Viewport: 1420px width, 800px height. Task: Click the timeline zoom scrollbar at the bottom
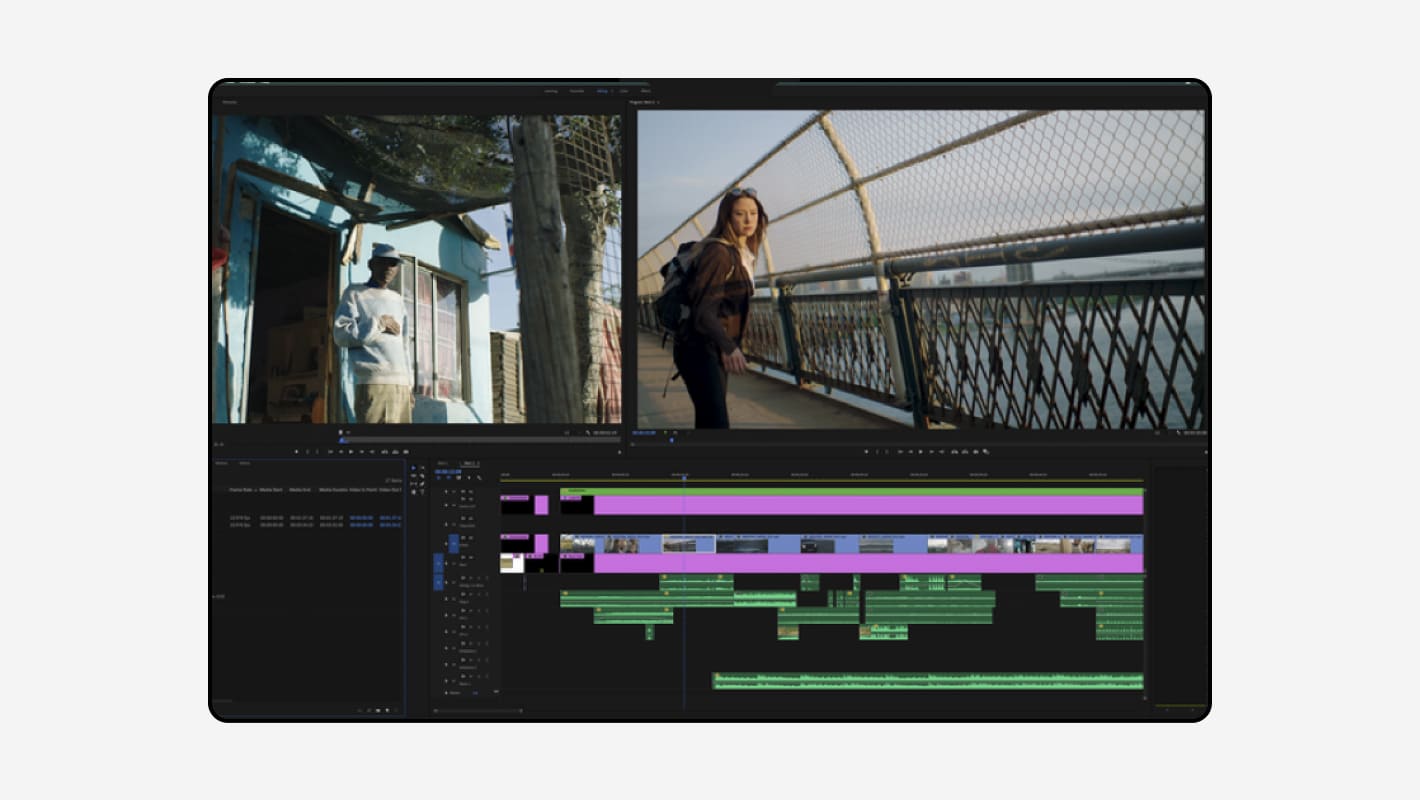coord(478,711)
